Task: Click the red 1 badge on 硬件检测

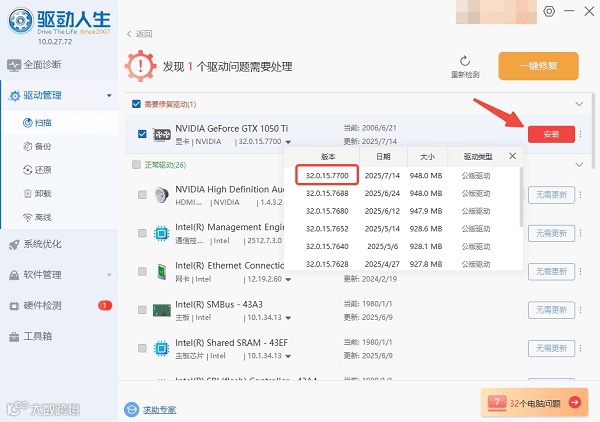Action: coord(105,305)
